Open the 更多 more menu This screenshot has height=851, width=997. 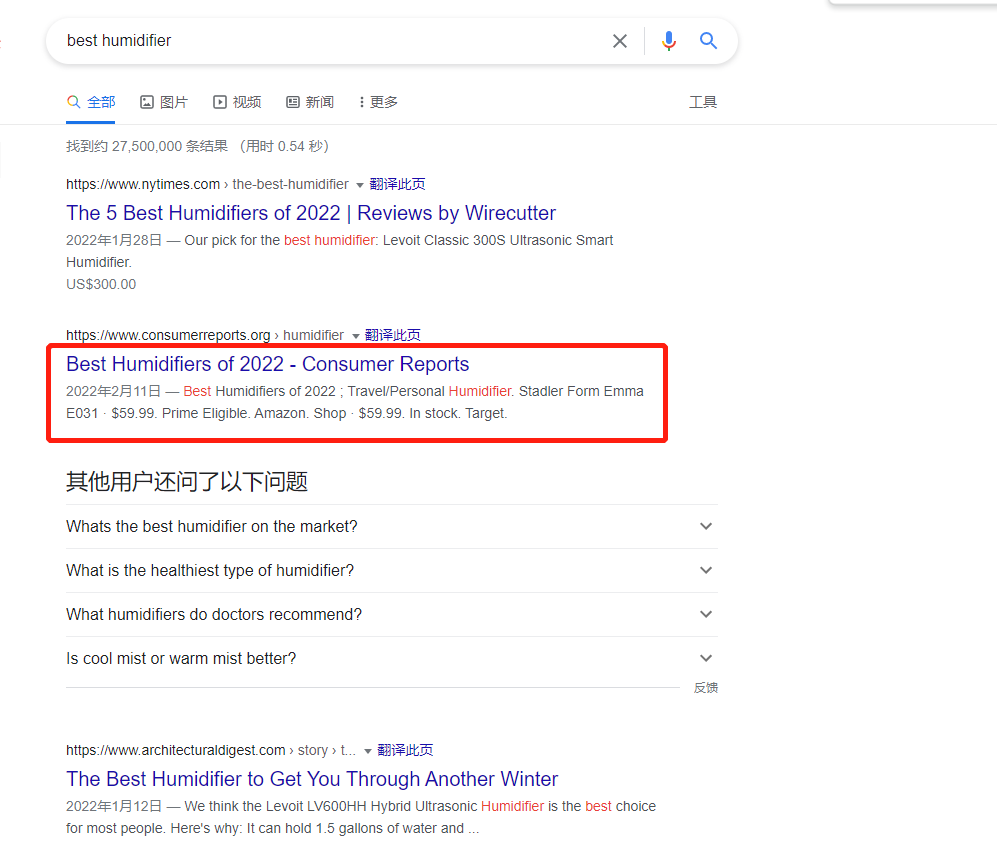pos(378,102)
